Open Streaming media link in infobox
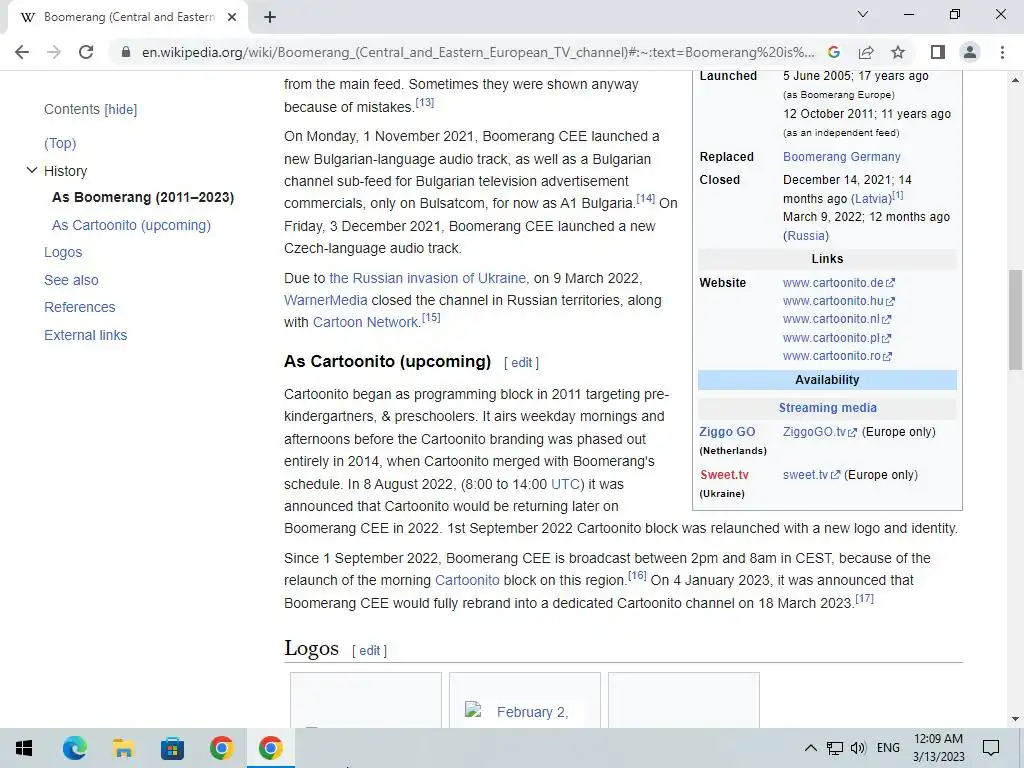This screenshot has height=768, width=1024. coord(827,408)
